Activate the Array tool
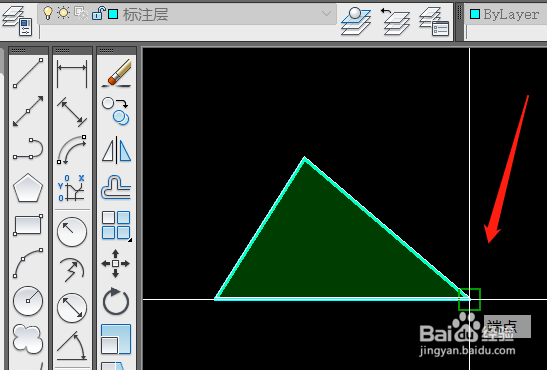The width and height of the screenshot is (547, 370). (116, 225)
